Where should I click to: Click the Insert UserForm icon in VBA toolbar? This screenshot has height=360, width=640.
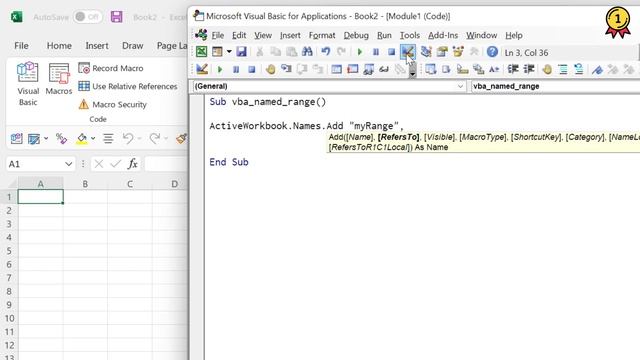pyautogui.click(x=217, y=52)
